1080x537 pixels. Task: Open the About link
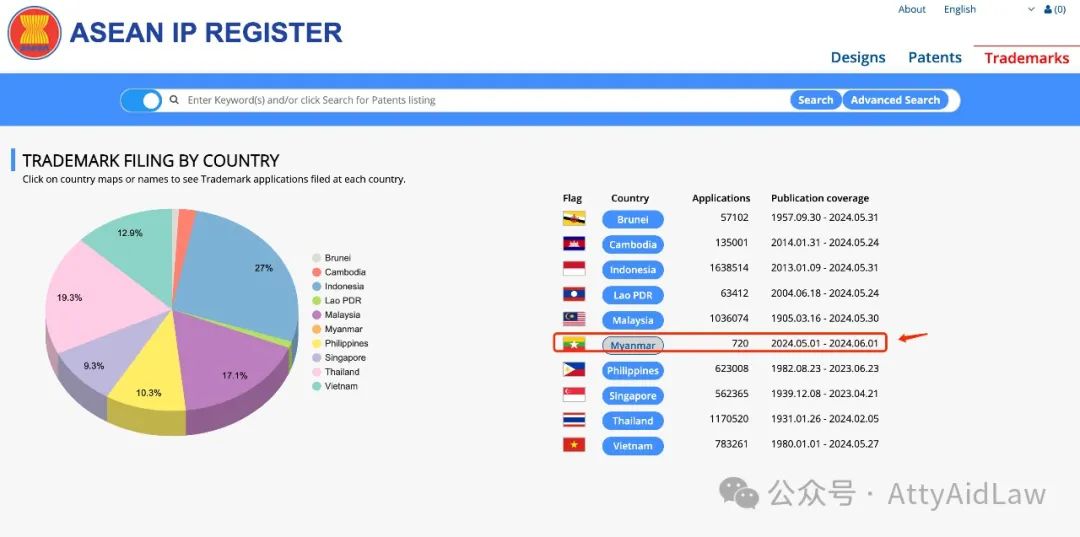(911, 10)
